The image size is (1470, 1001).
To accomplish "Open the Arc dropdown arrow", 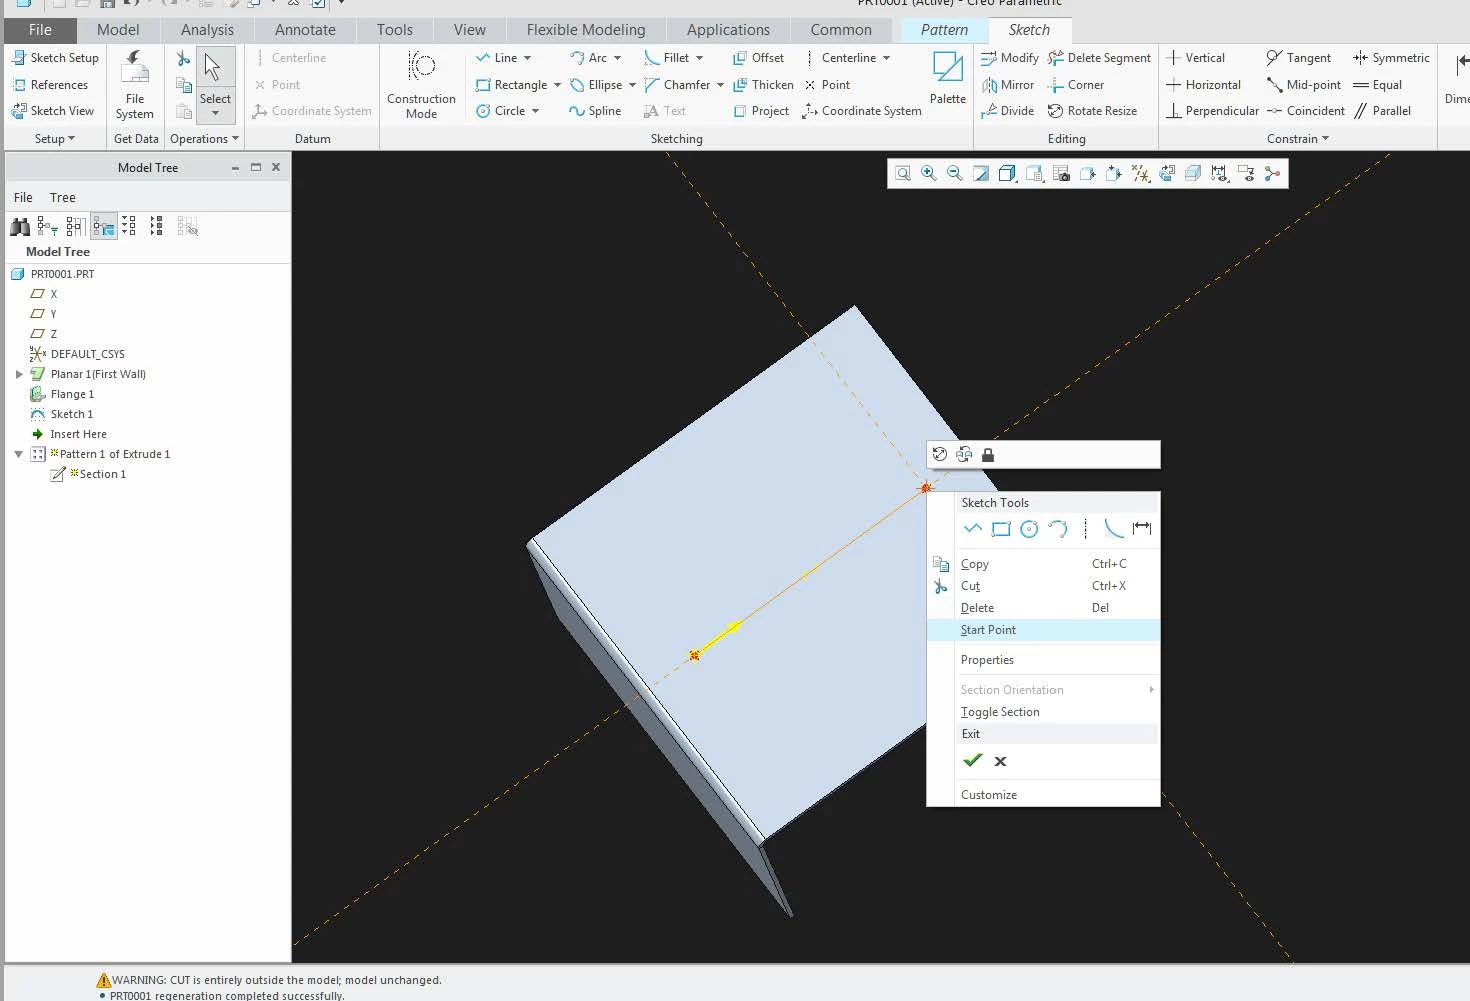I will (x=617, y=58).
